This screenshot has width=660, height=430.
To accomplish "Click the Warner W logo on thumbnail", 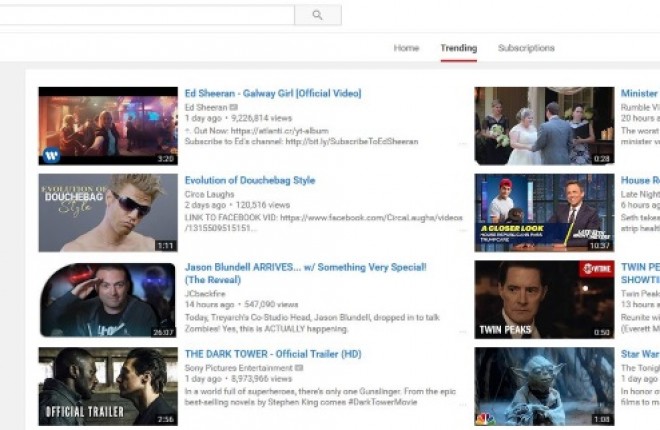I will pyautogui.click(x=51, y=156).
